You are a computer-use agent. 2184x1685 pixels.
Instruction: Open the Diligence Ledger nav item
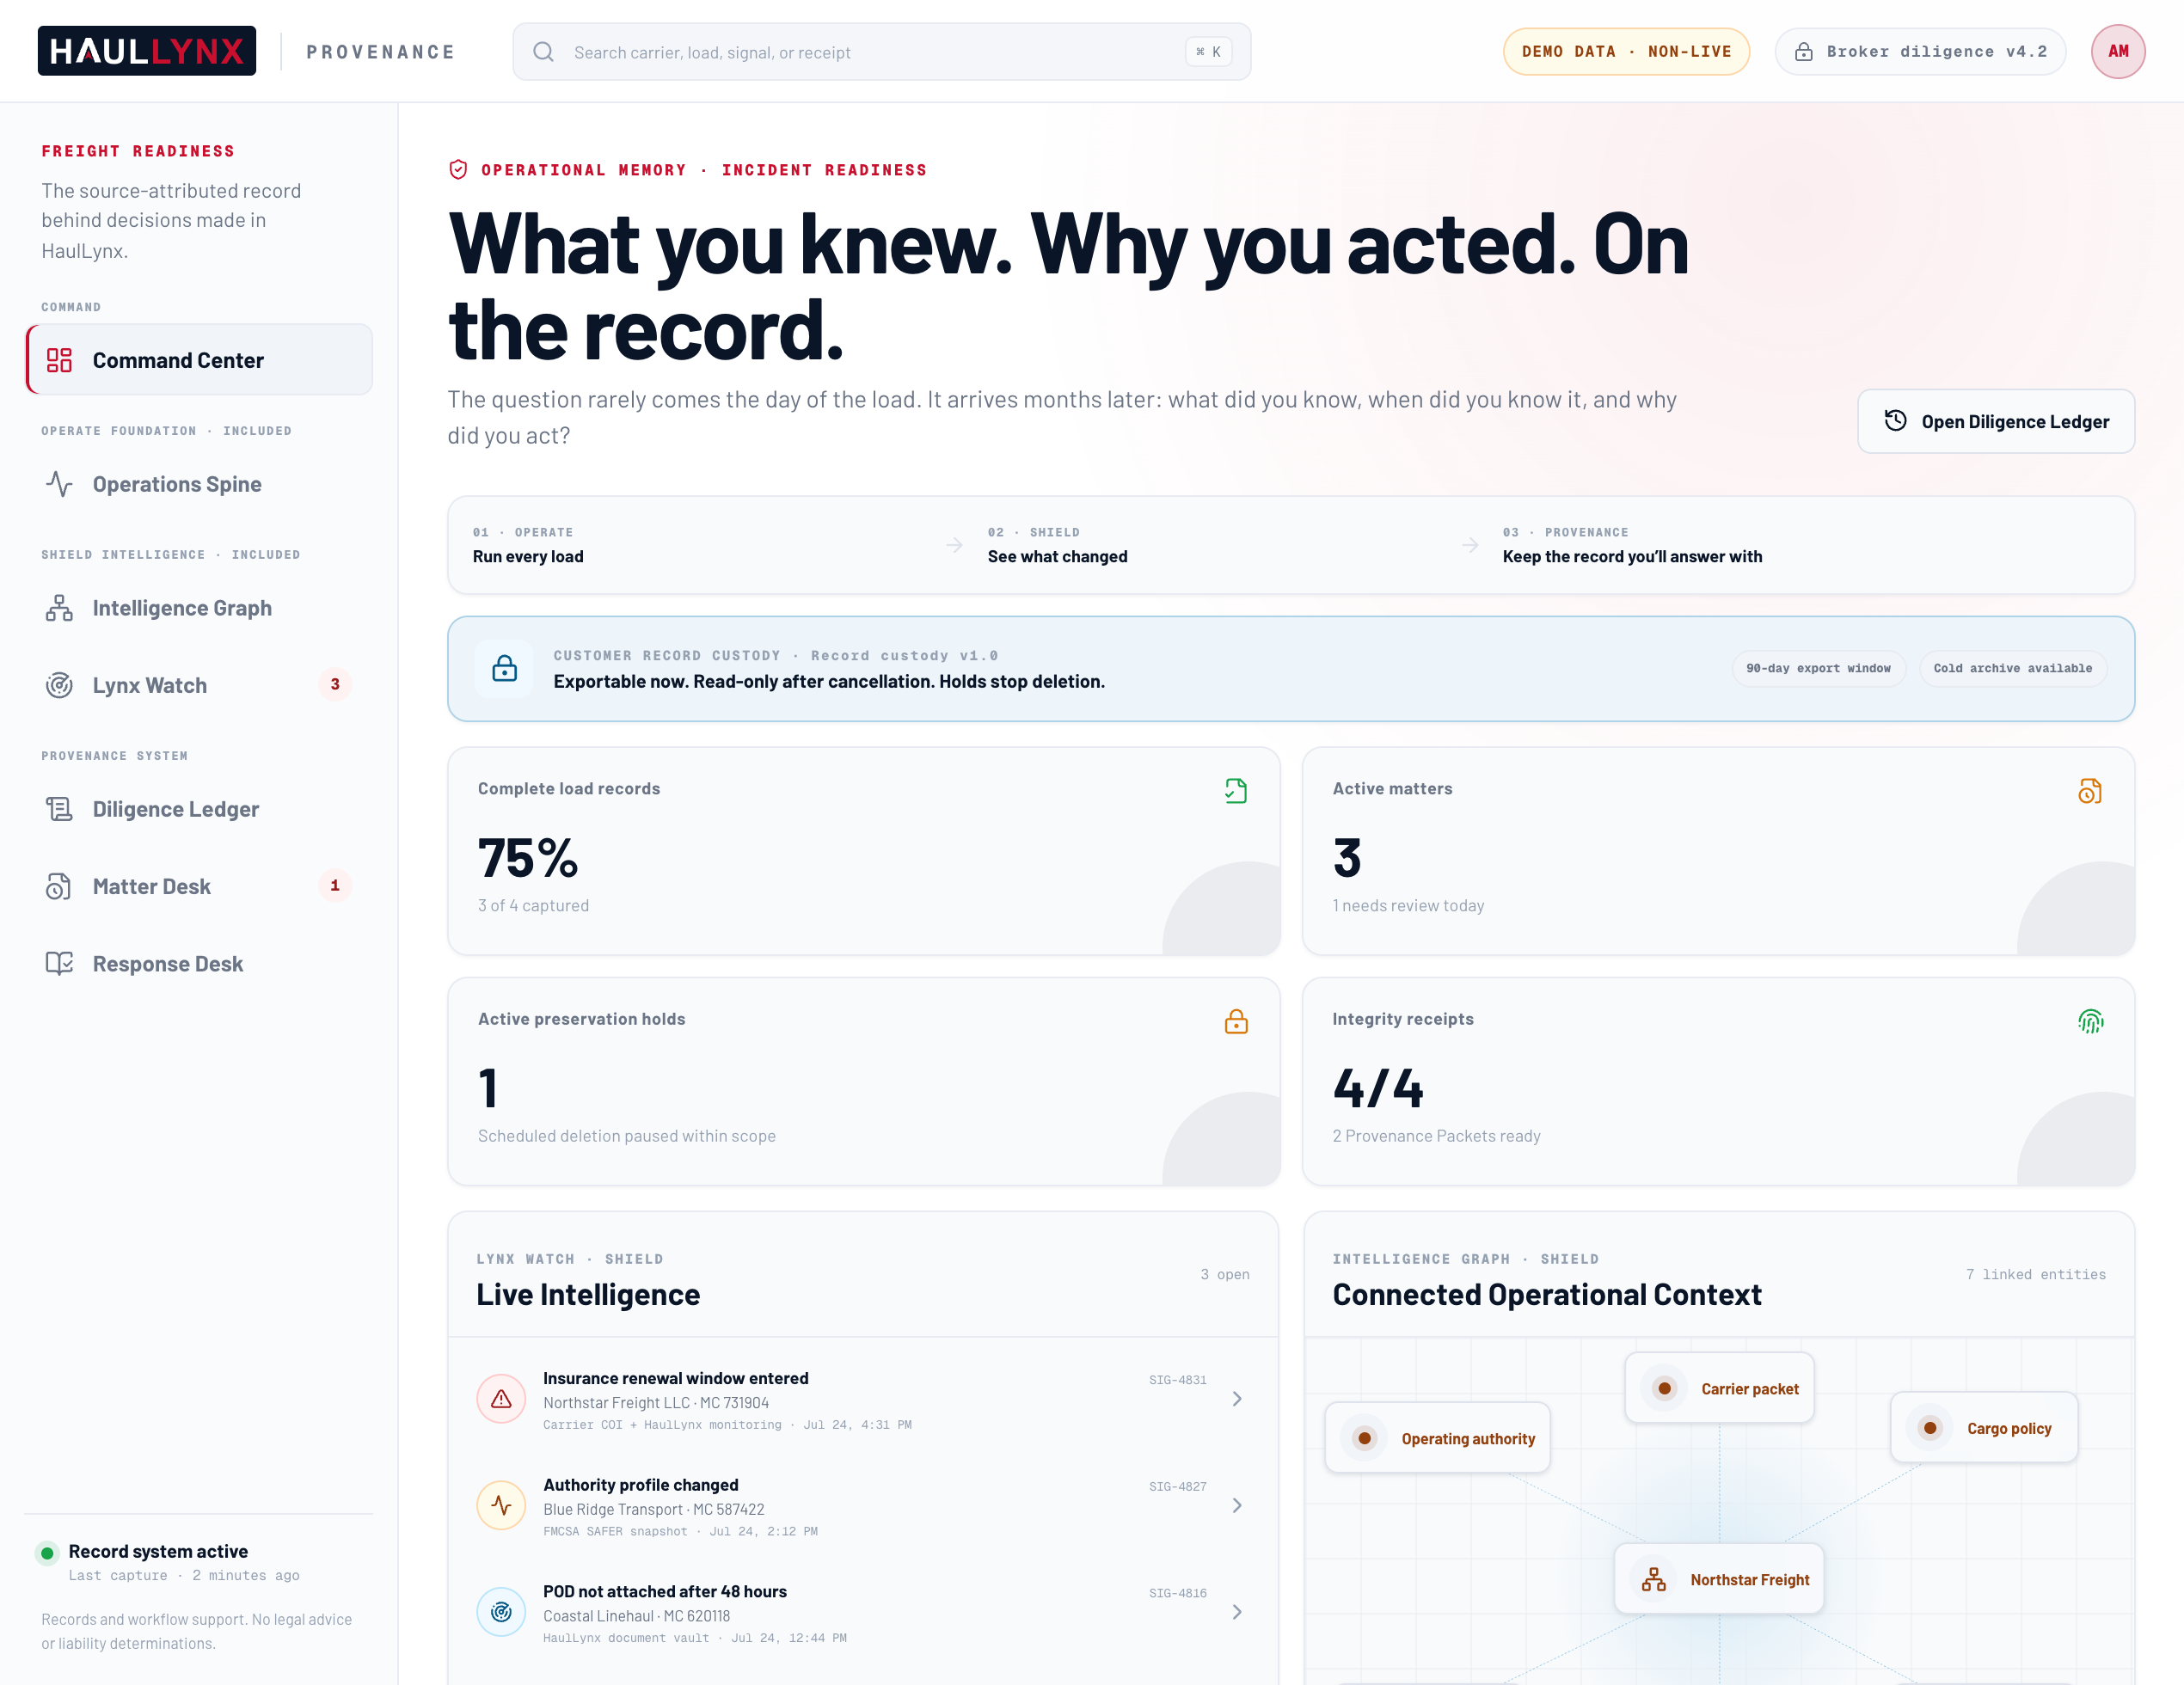pos(199,809)
